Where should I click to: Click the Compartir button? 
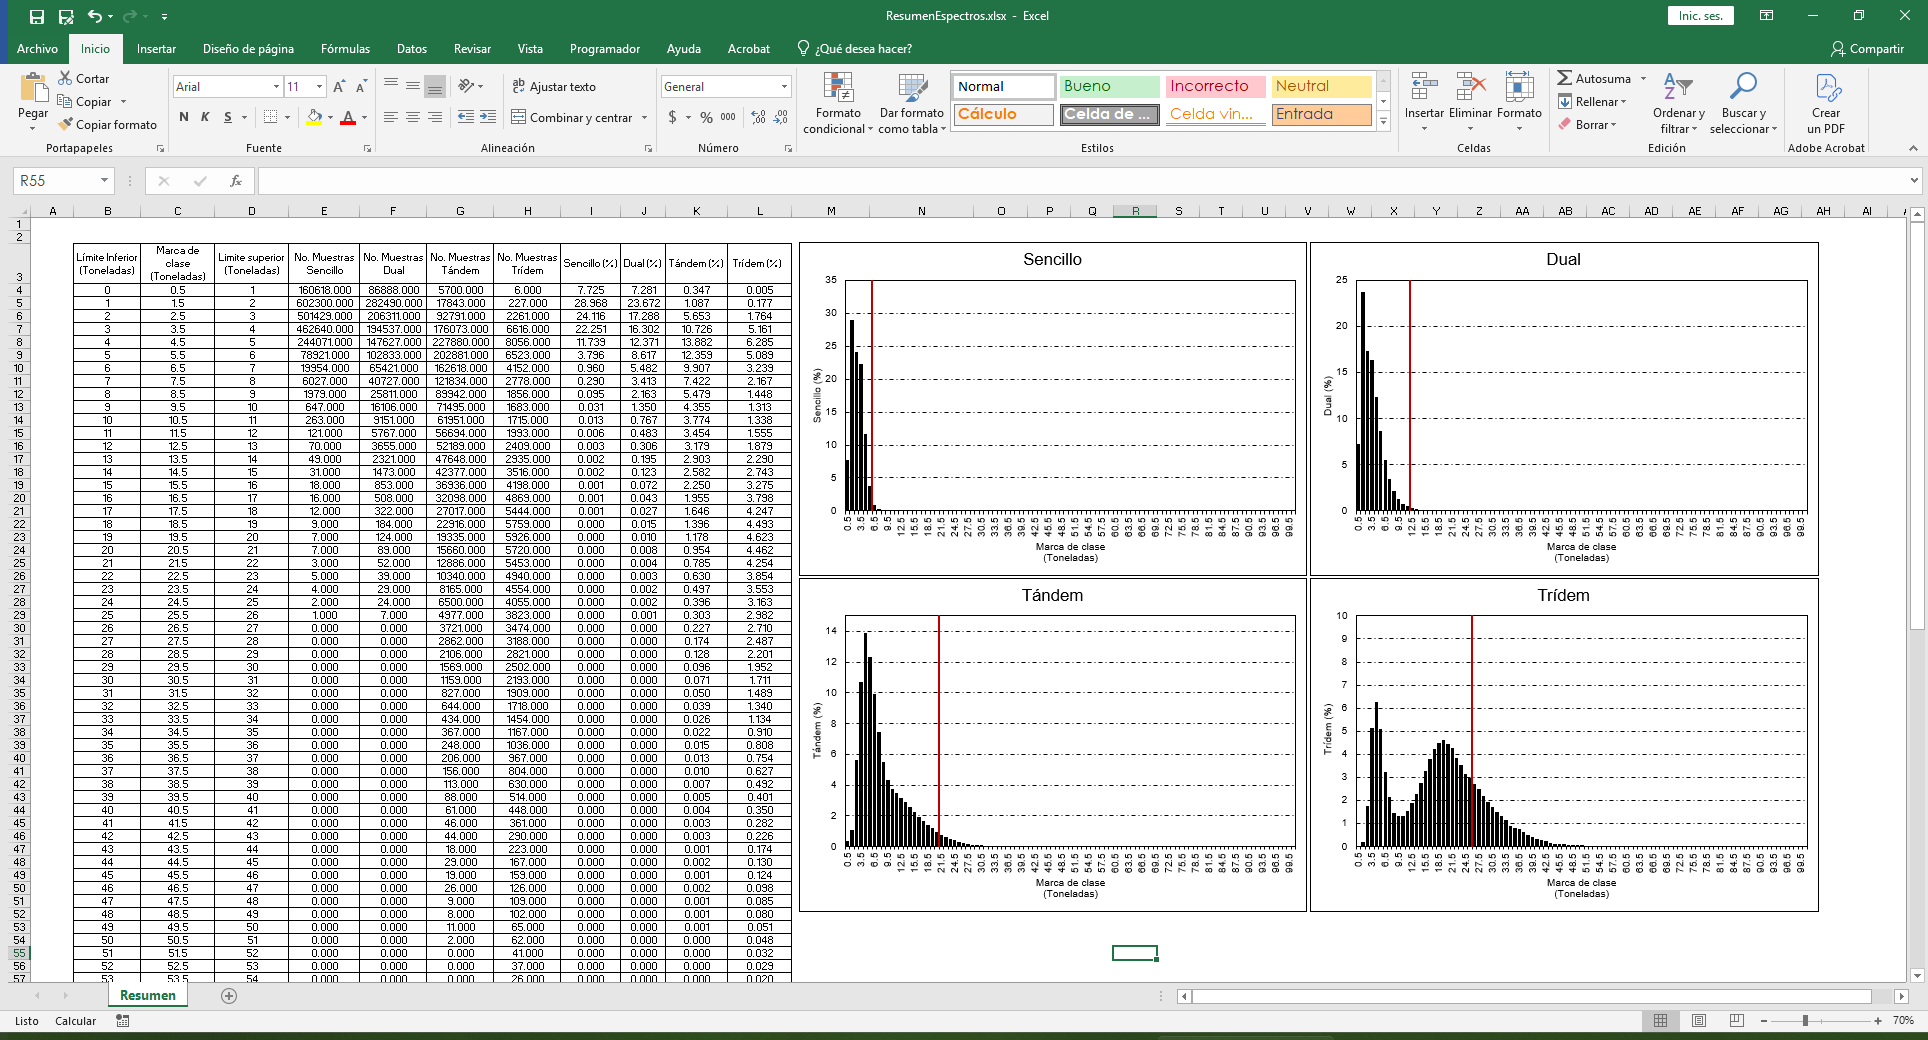(1867, 49)
